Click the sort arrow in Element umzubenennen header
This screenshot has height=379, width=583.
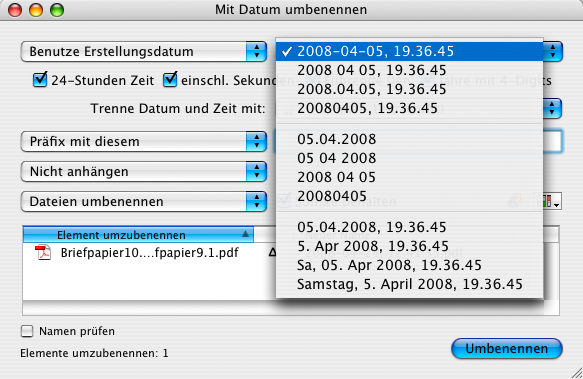(245, 234)
